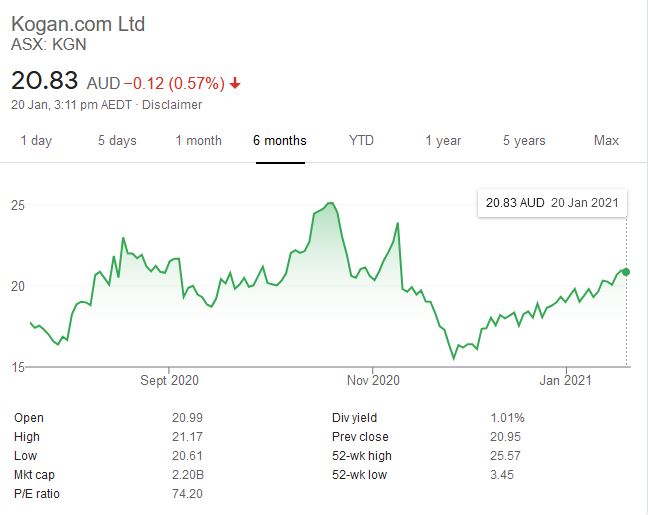Click the Kogan.com Ltd company title
The image size is (648, 515).
[x=78, y=23]
